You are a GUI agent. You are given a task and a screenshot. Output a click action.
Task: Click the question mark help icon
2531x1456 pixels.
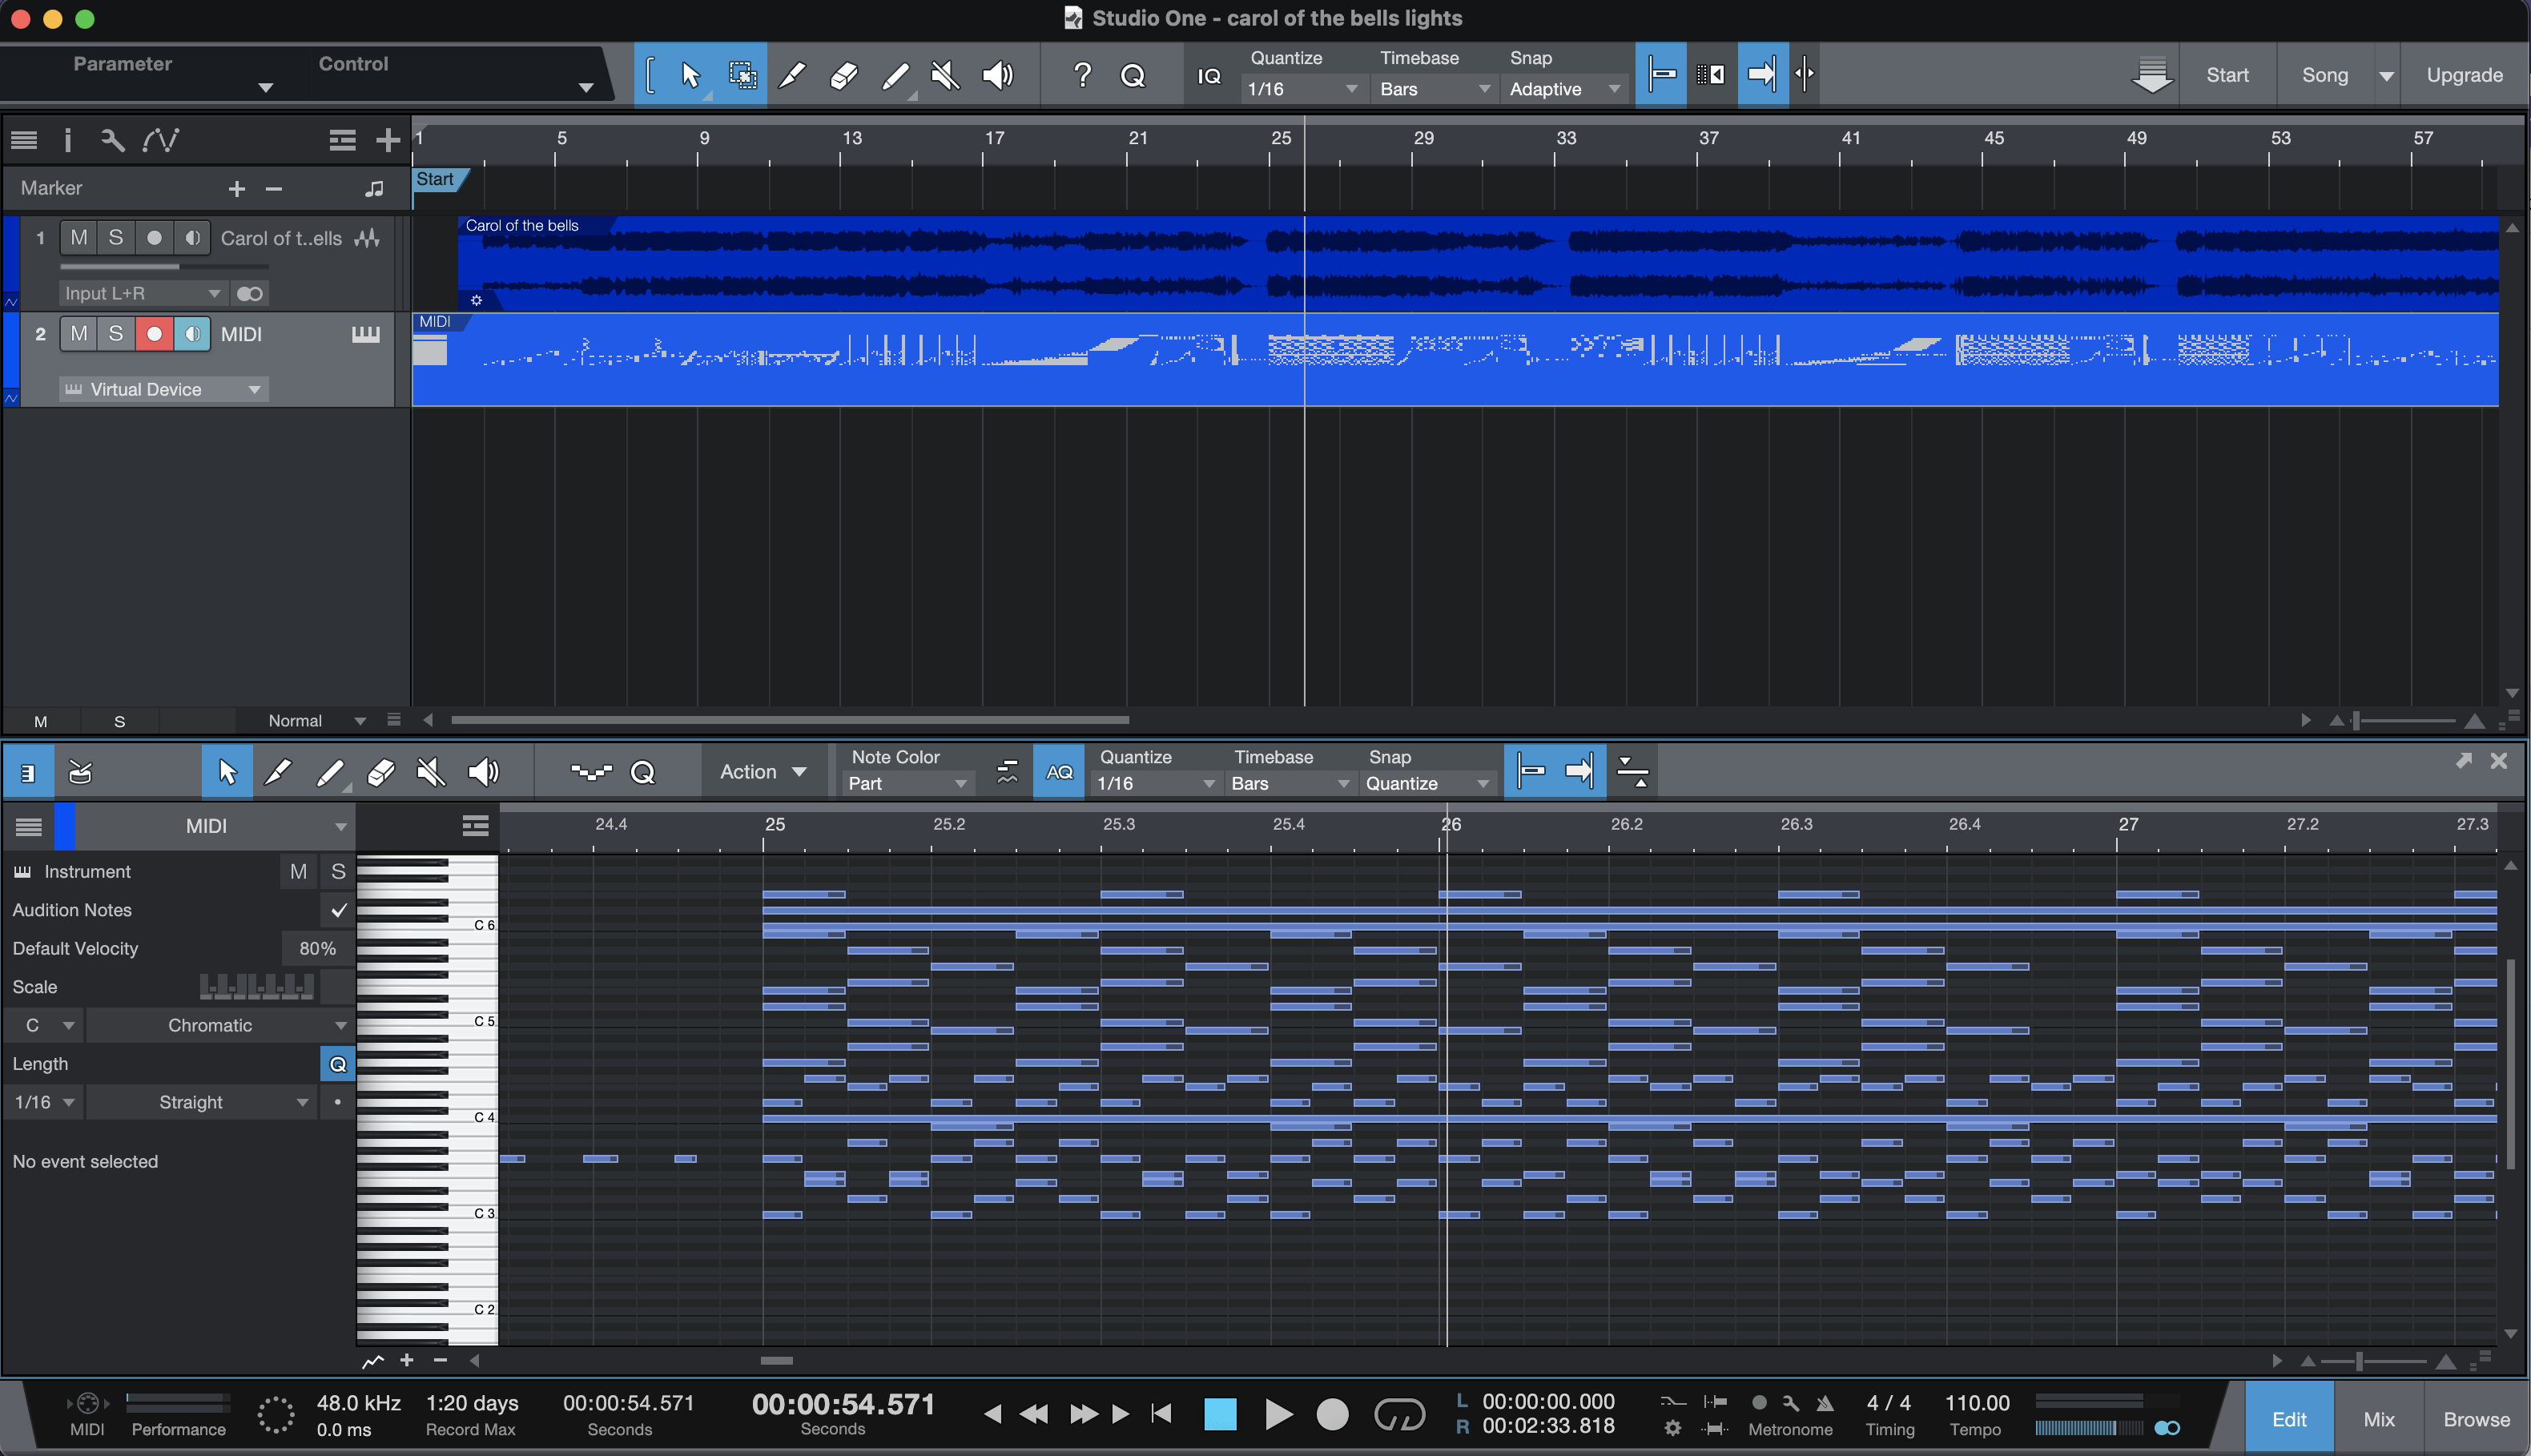coord(1082,75)
